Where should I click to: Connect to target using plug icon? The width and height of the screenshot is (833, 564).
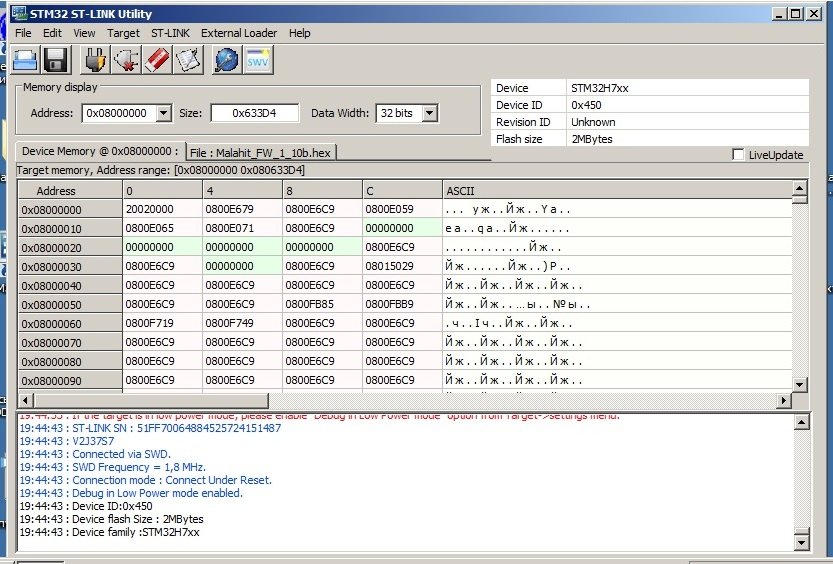[95, 59]
